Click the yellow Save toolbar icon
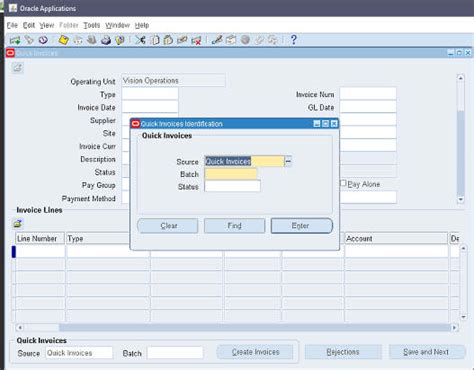Viewport: 474px width, 370px height. [63, 40]
